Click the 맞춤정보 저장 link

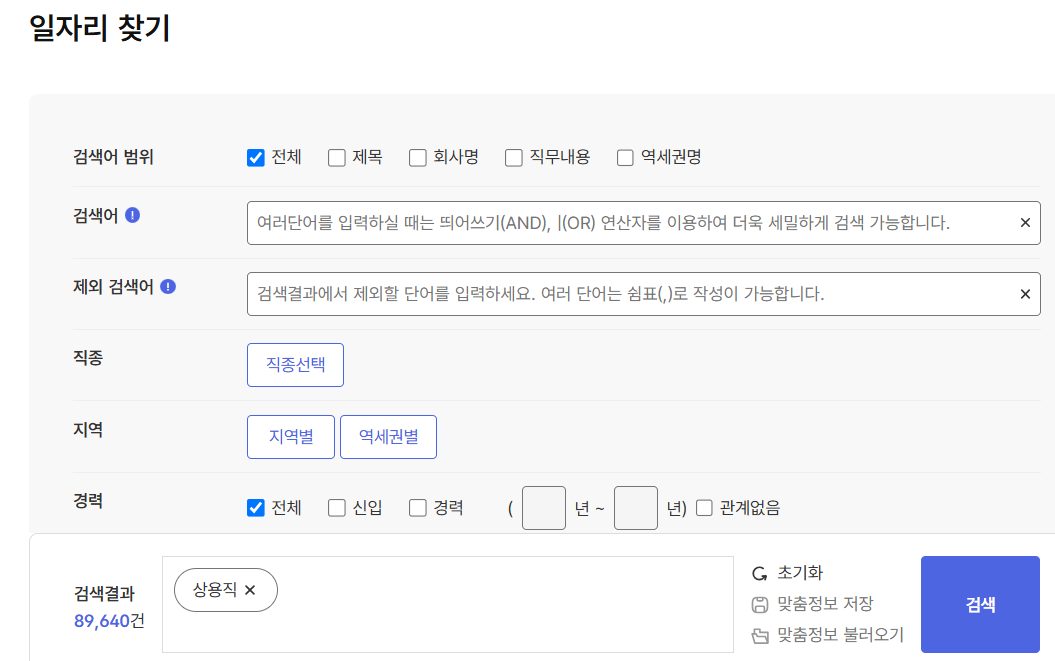click(825, 604)
